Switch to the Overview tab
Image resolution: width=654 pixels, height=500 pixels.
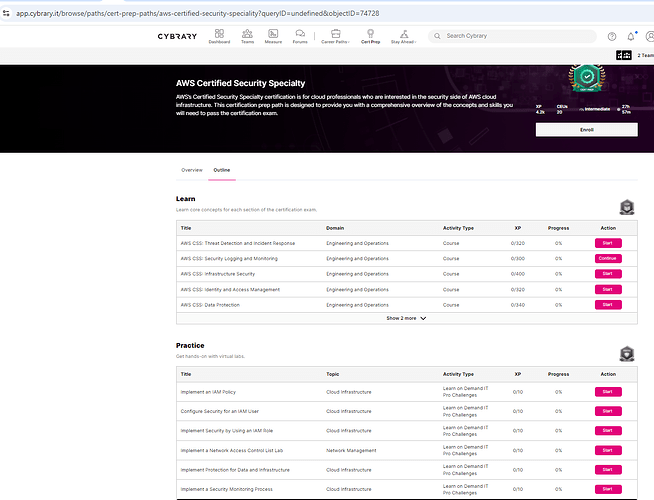191,170
